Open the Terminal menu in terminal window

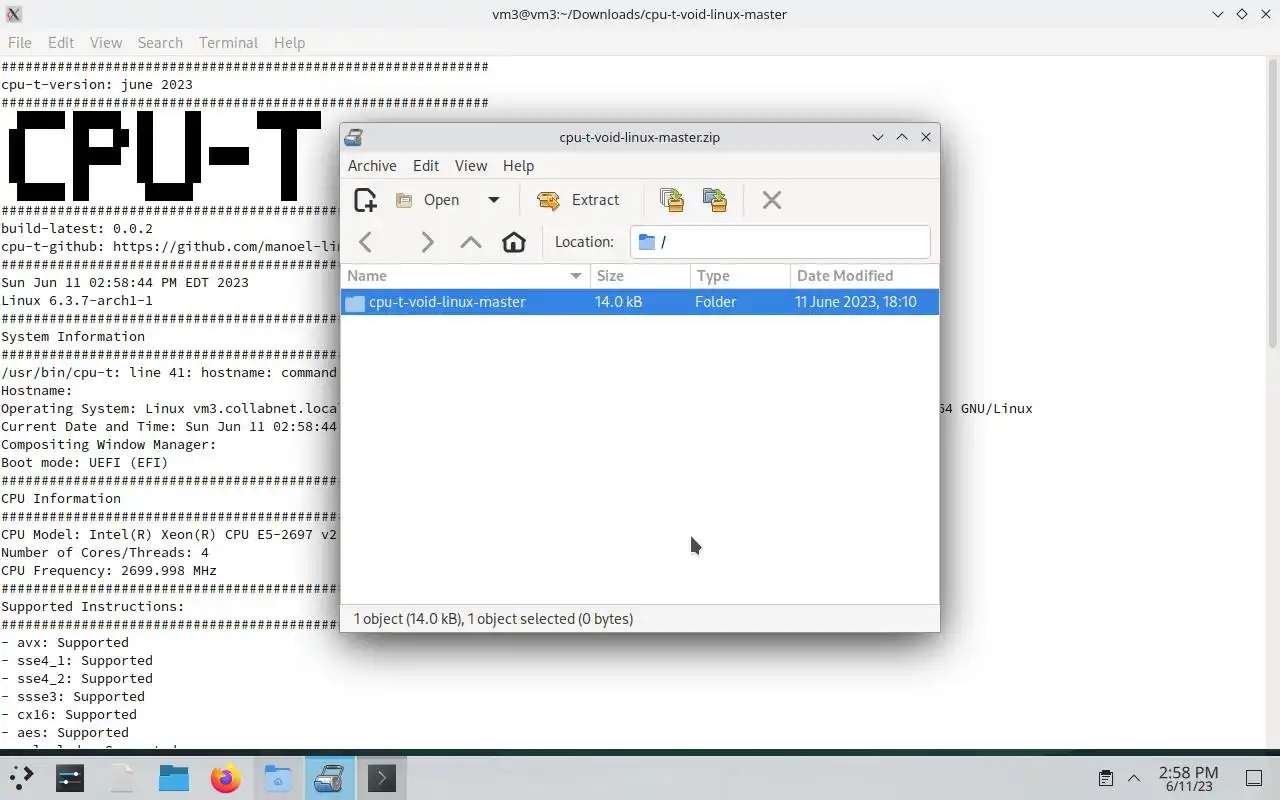pos(228,43)
